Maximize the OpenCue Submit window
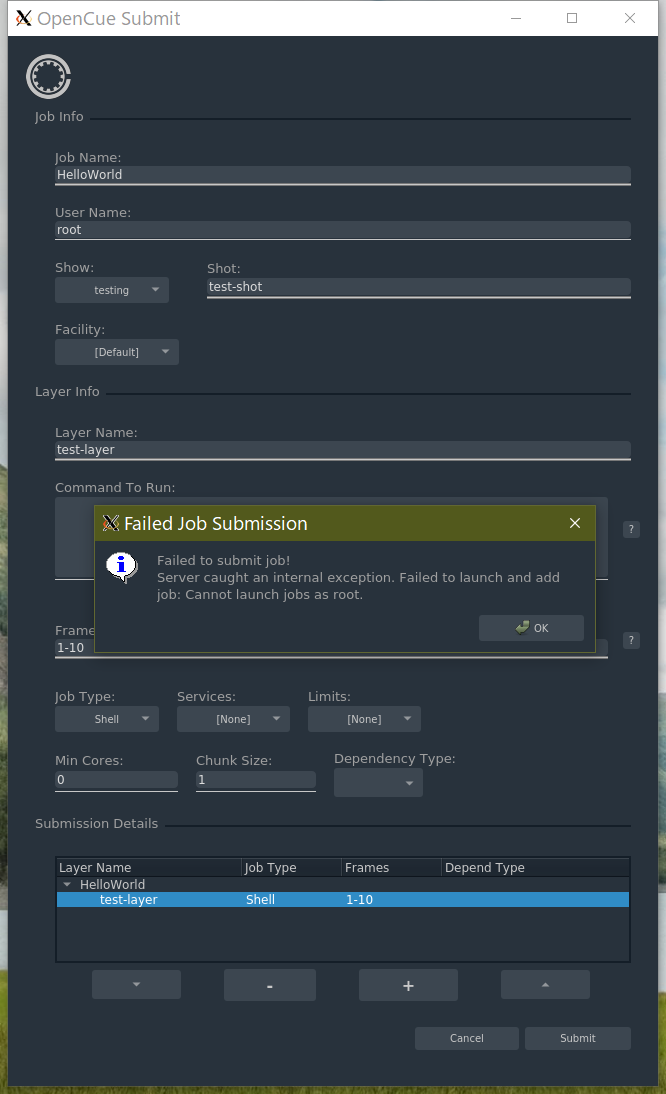 pos(572,18)
